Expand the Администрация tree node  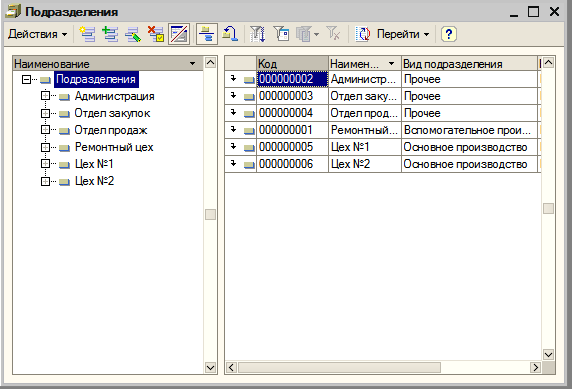click(x=45, y=96)
